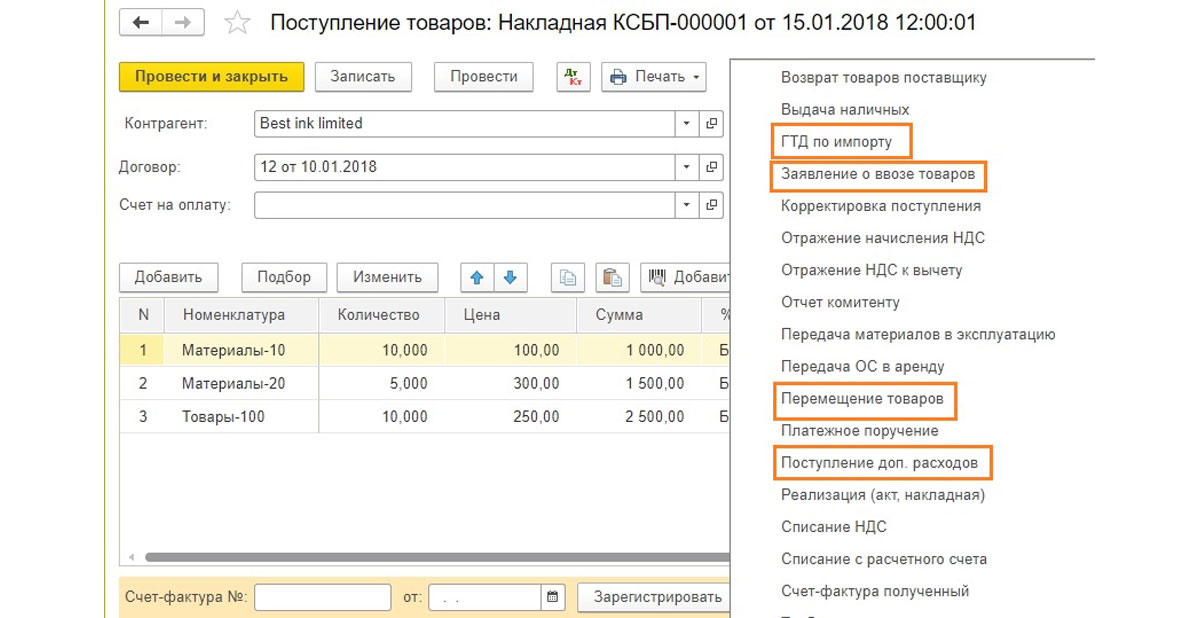Click the Счет-фактура № input field

(x=322, y=597)
